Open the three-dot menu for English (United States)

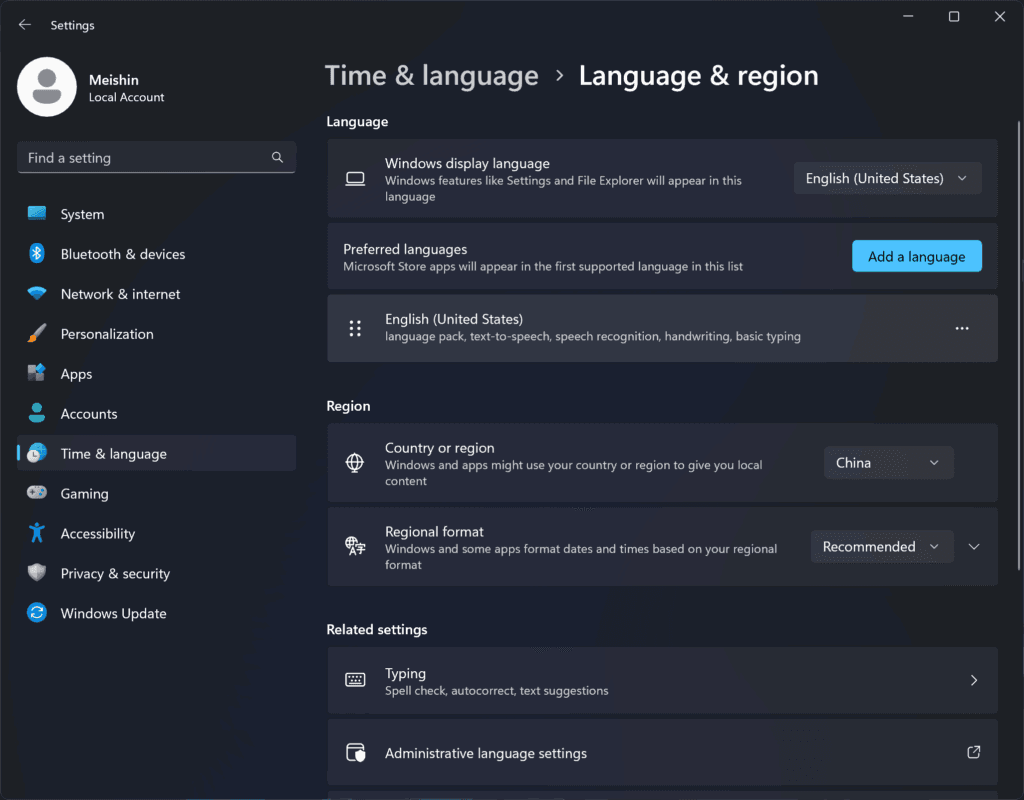coord(961,328)
